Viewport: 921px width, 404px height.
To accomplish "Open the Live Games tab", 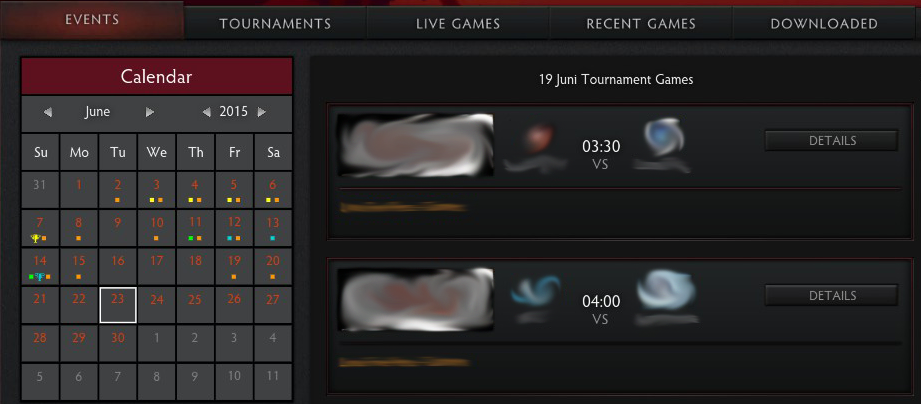I will (x=458, y=24).
